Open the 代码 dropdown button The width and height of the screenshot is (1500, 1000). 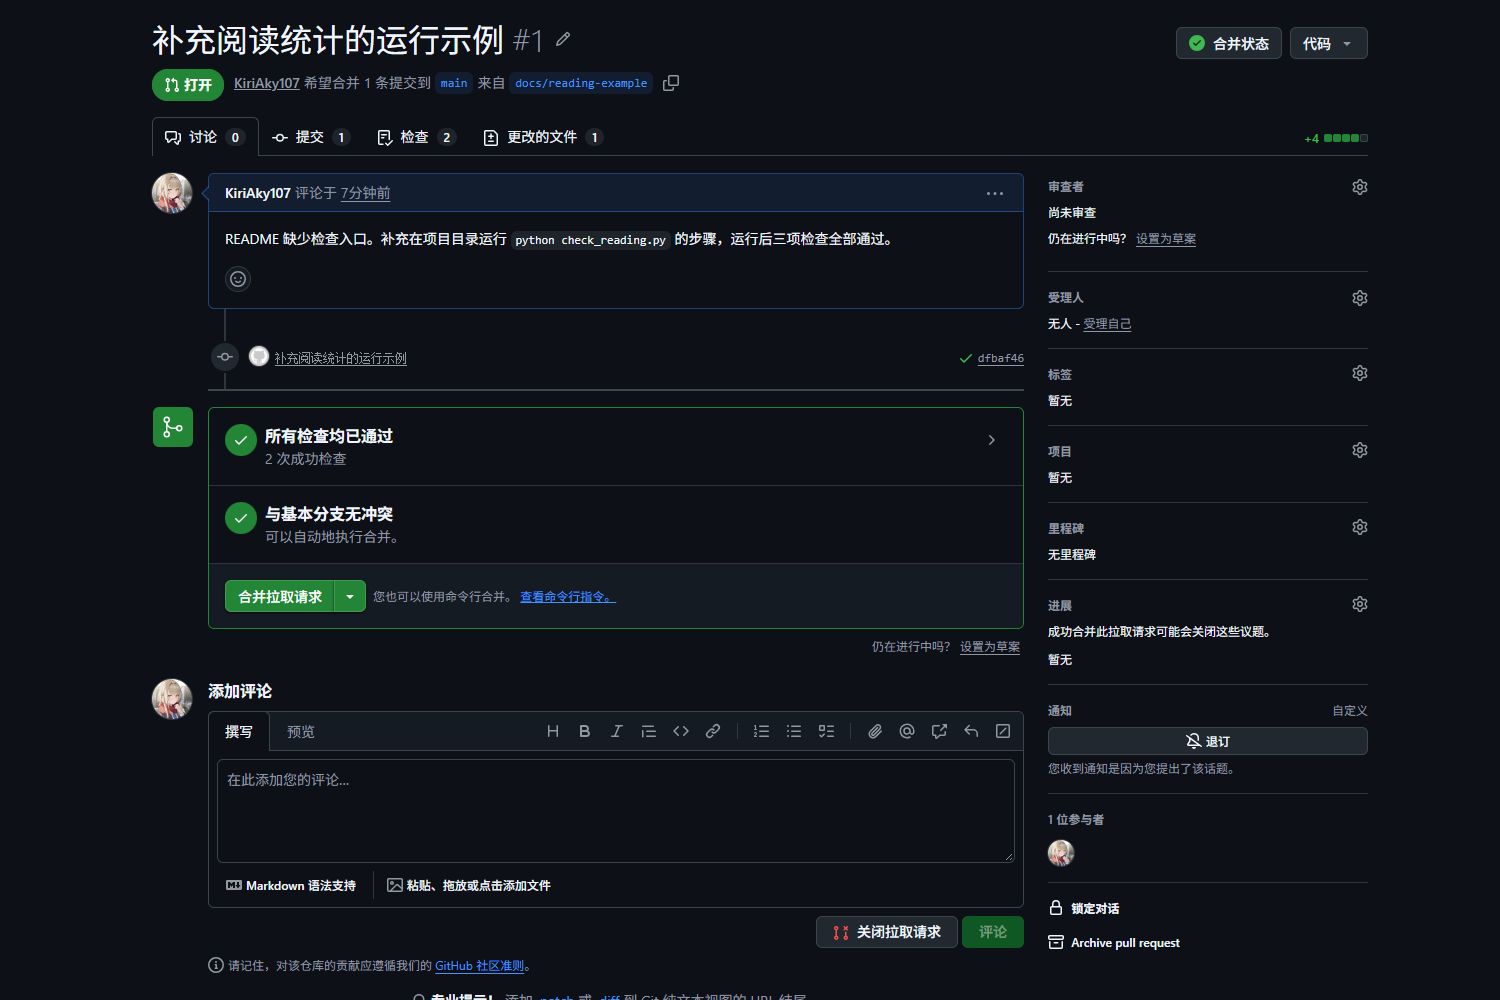[x=1328, y=43]
